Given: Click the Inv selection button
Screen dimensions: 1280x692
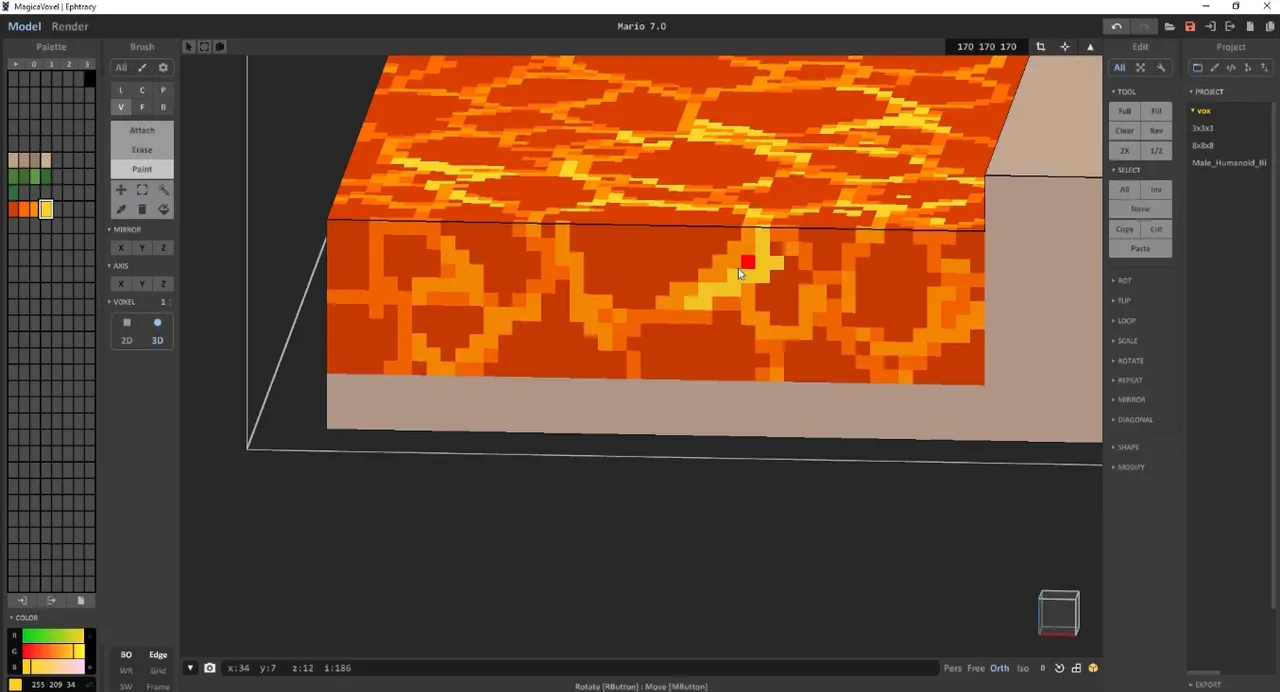Looking at the screenshot, I should (x=1156, y=189).
